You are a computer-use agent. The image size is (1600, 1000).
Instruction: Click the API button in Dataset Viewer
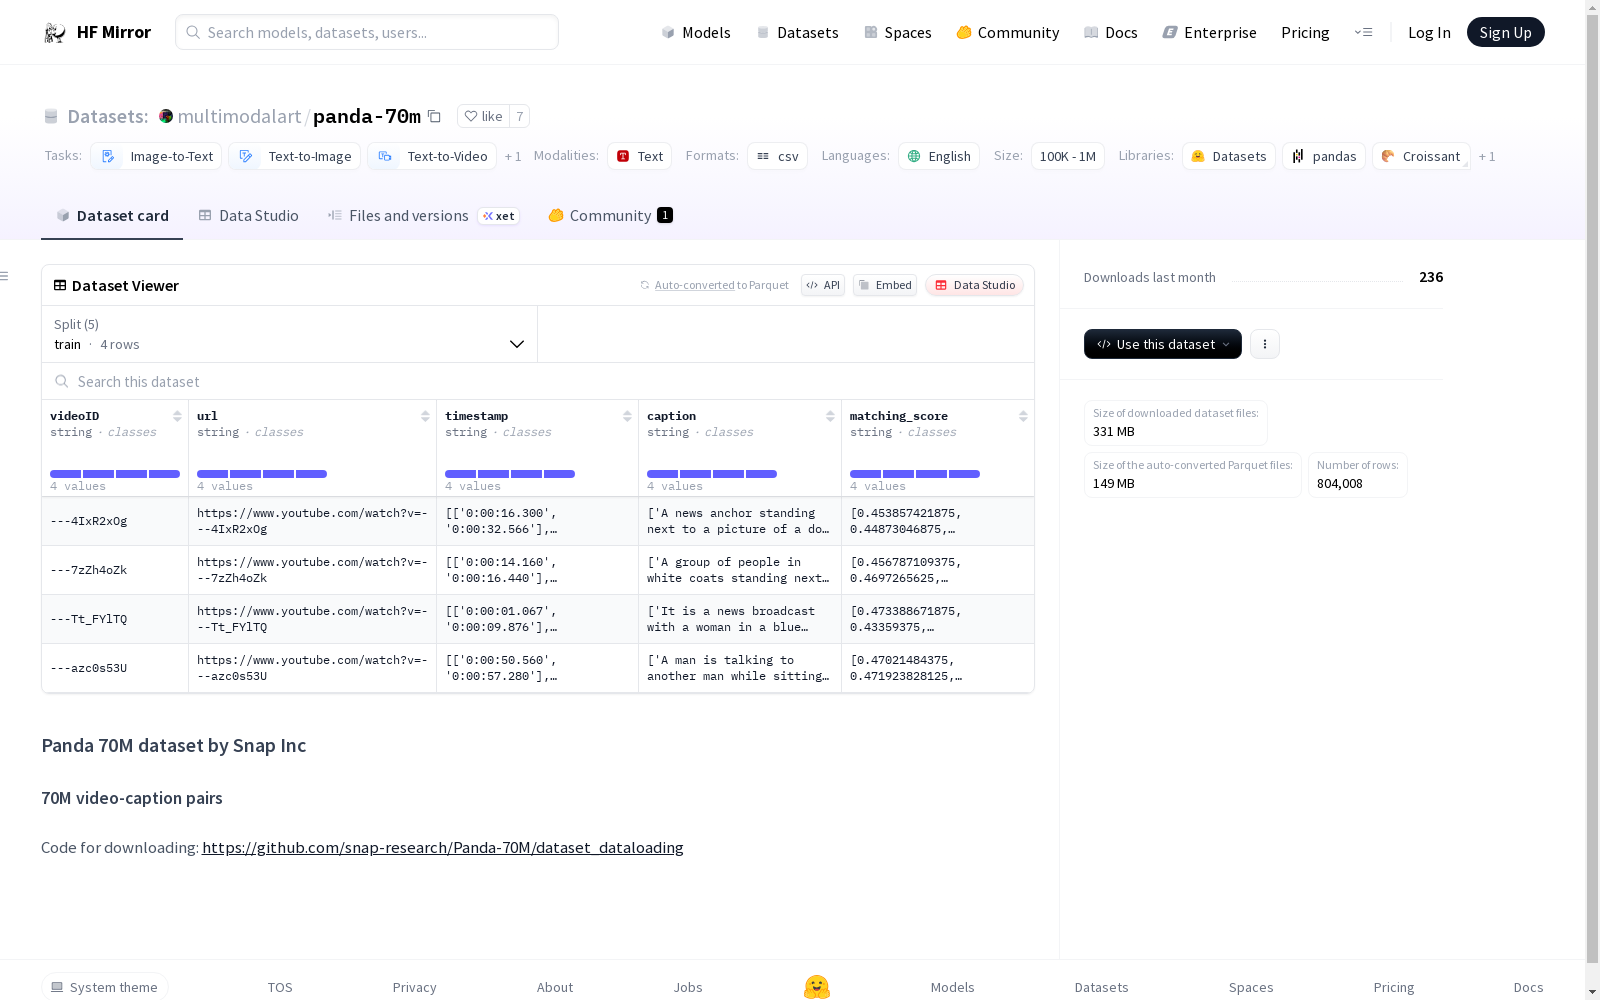click(x=823, y=285)
